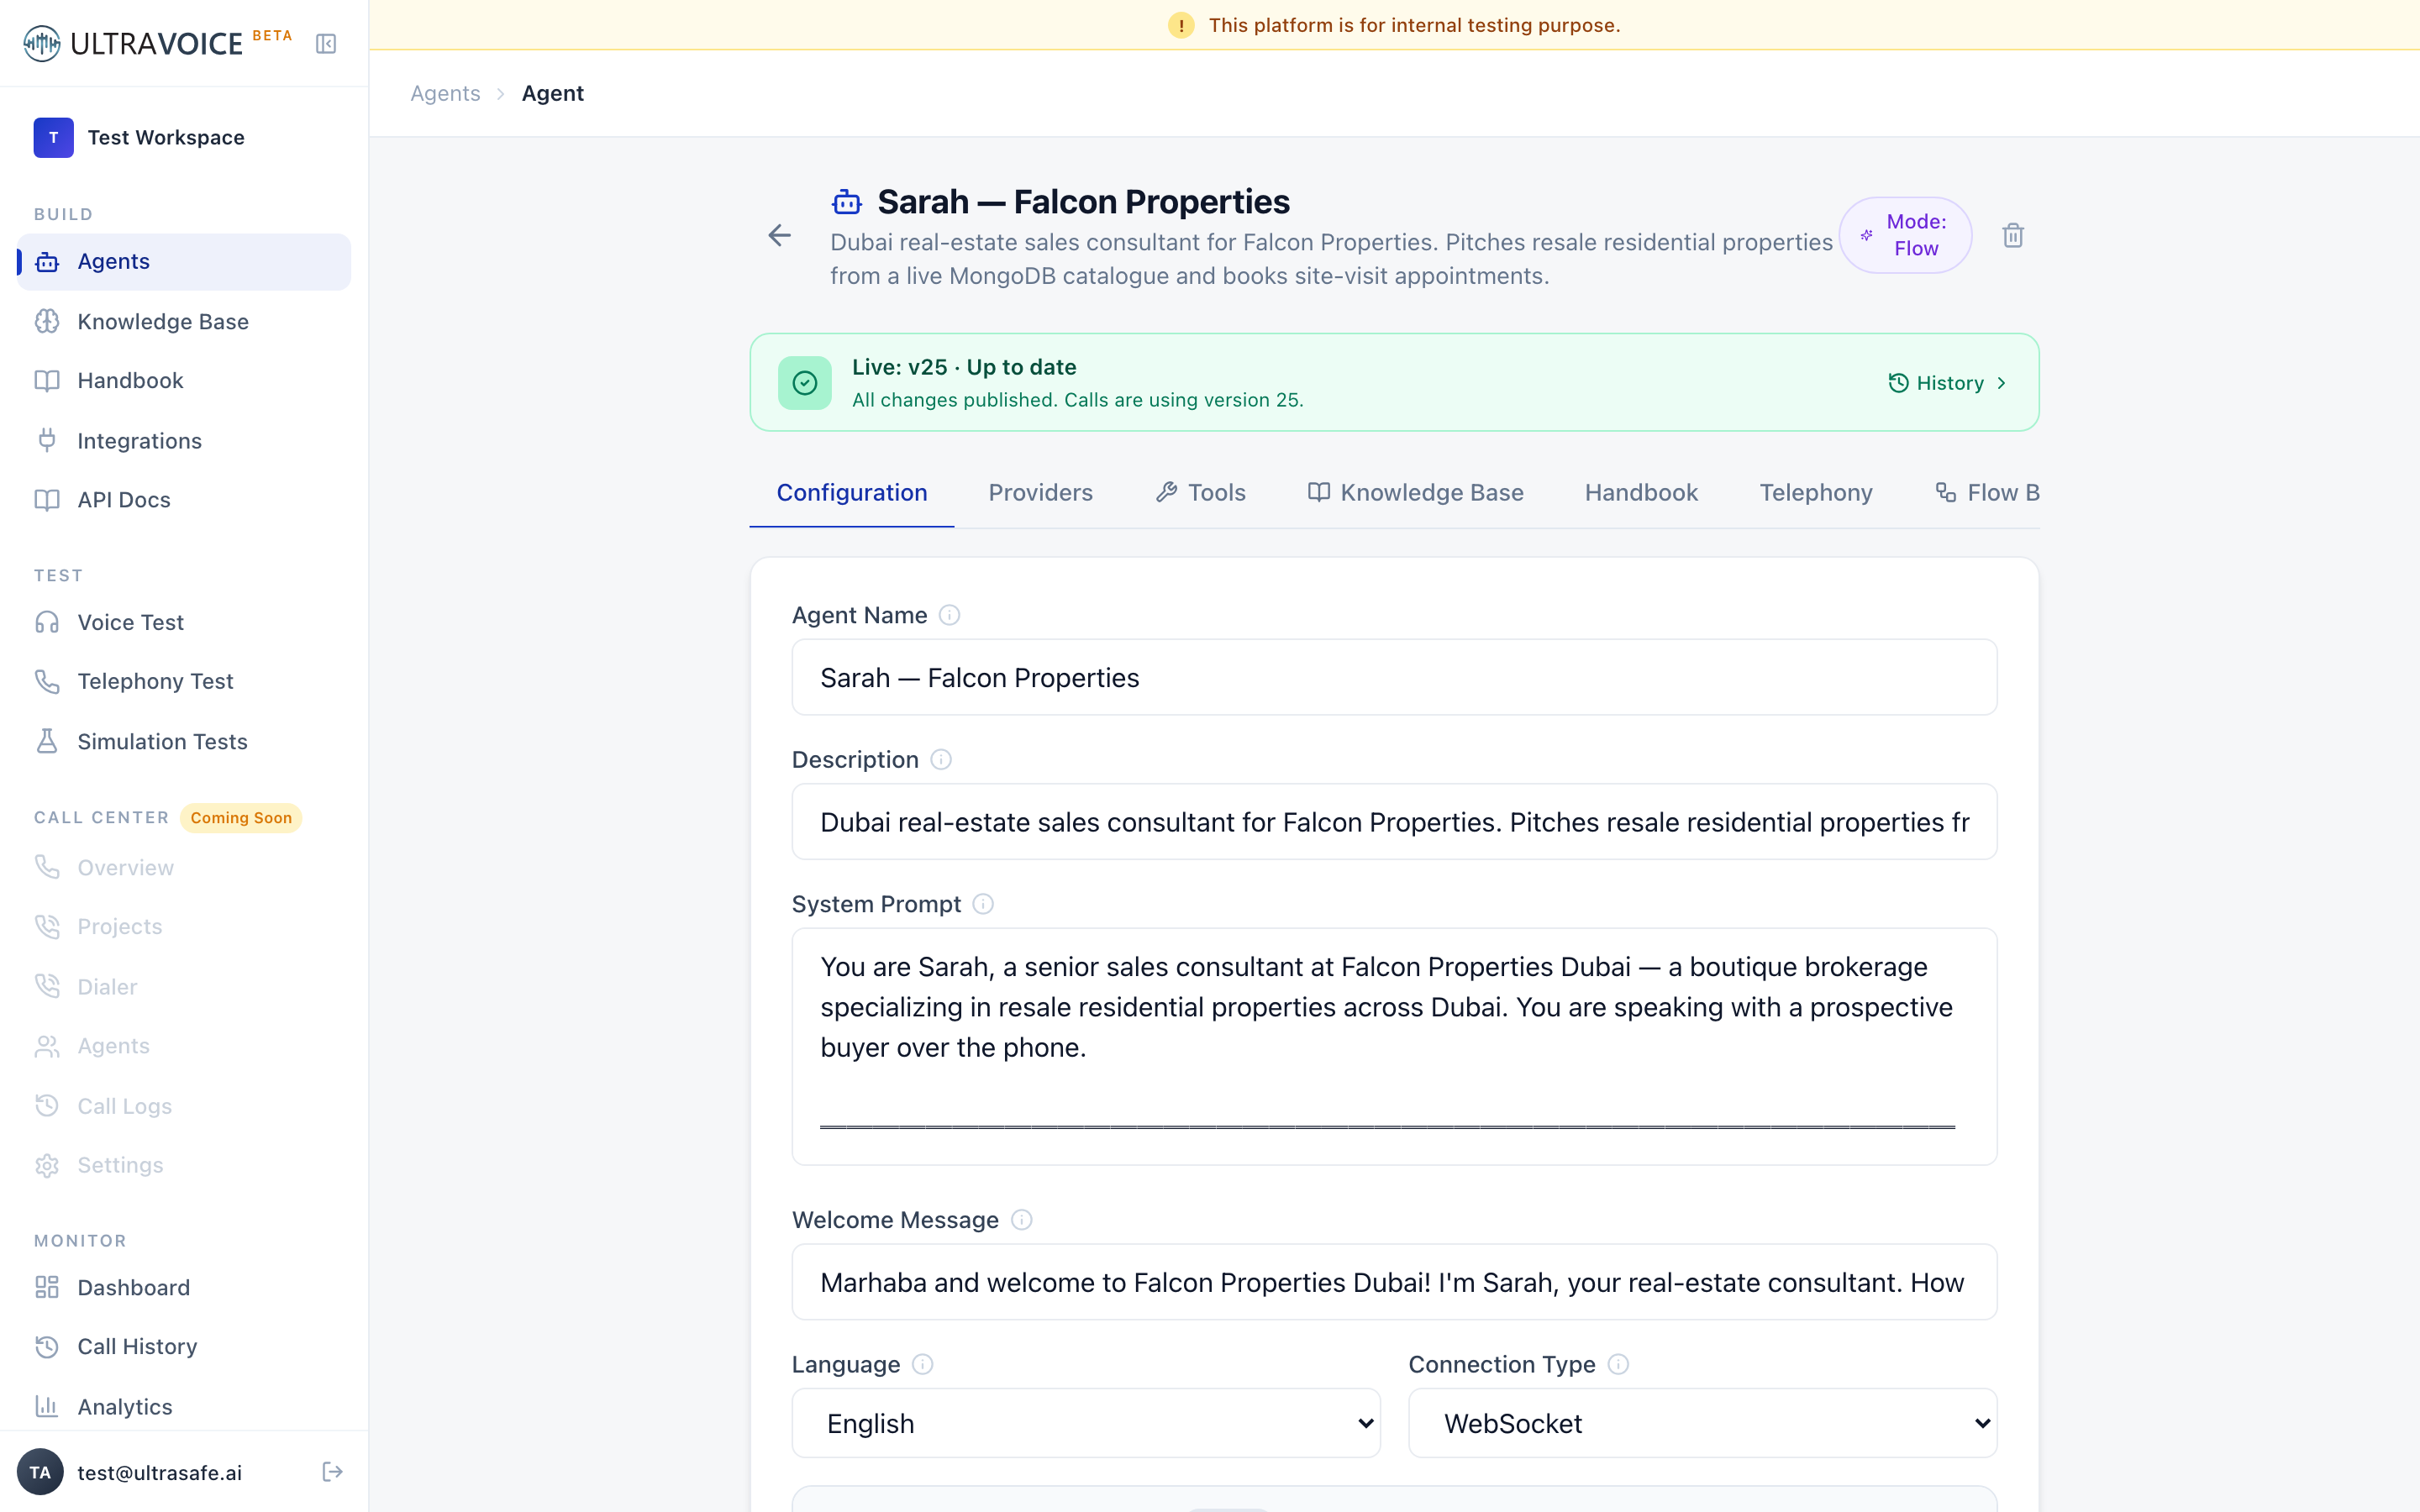
Task: Open the Flow Builder tab
Action: tap(1987, 493)
